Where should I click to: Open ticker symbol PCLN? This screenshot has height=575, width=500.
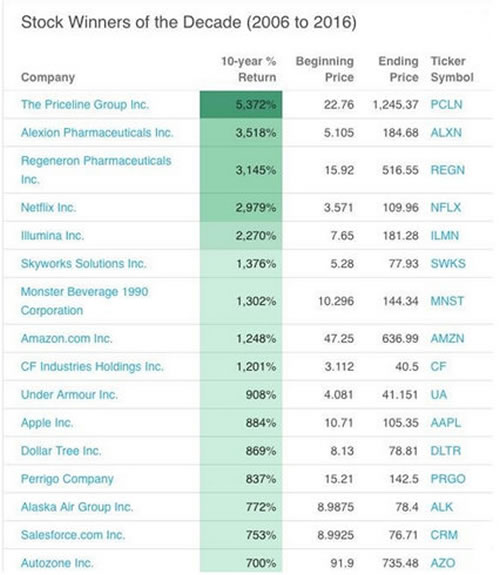(446, 105)
